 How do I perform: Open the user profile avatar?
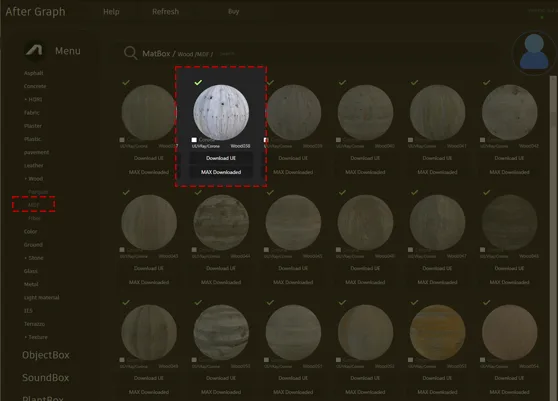pos(534,53)
